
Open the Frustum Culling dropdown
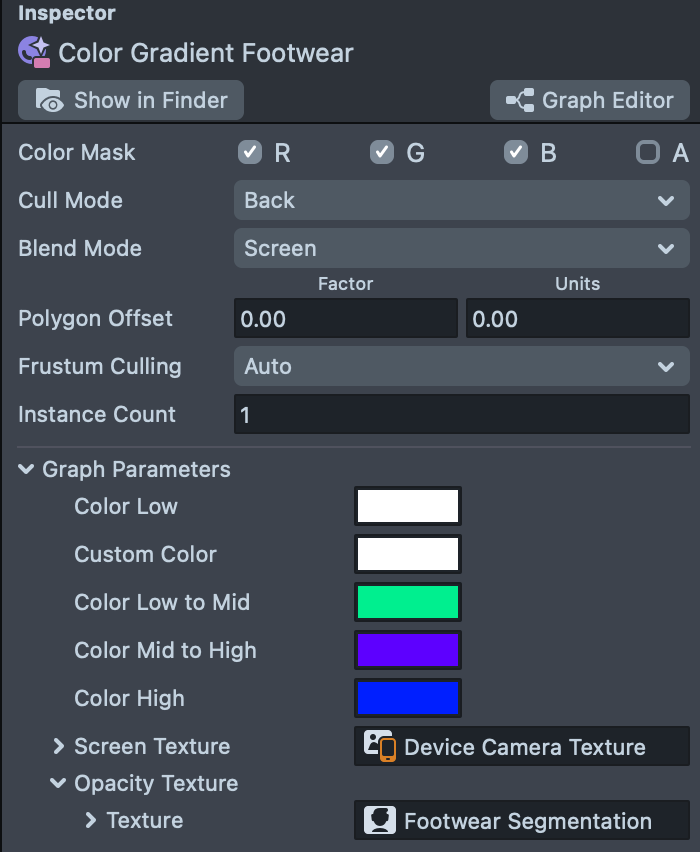click(x=461, y=366)
